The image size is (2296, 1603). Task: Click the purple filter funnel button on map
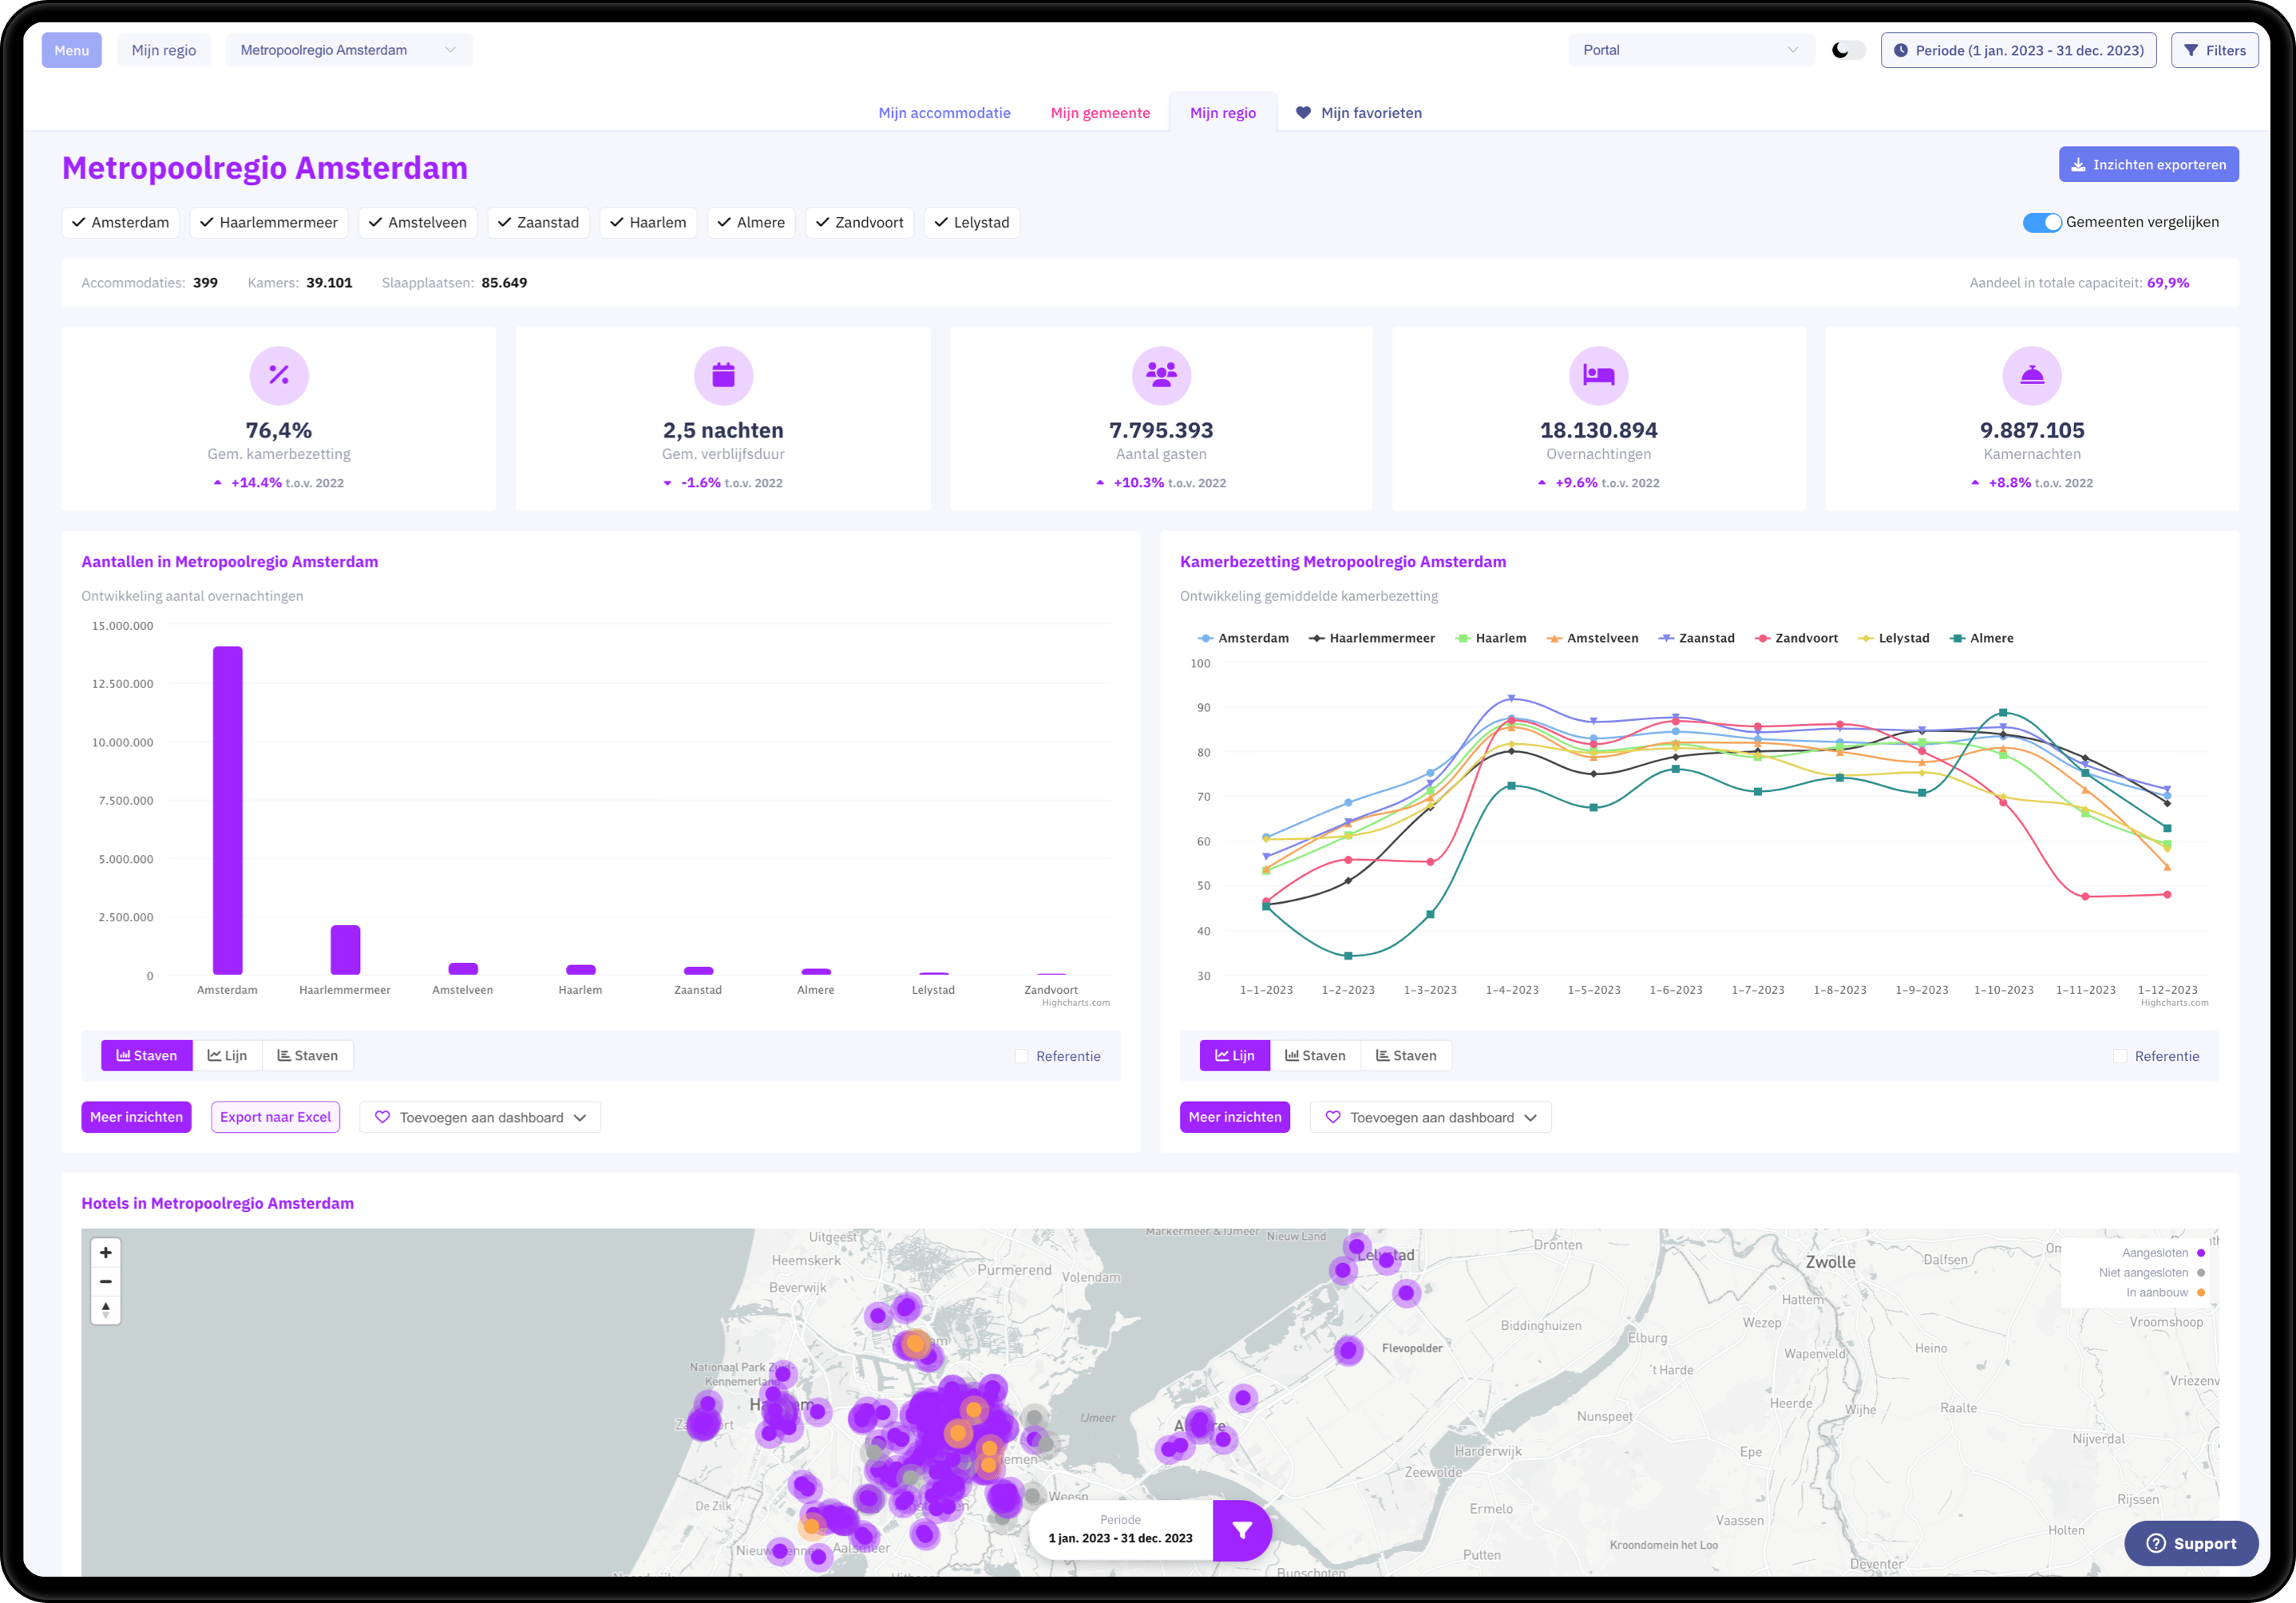coord(1242,1530)
